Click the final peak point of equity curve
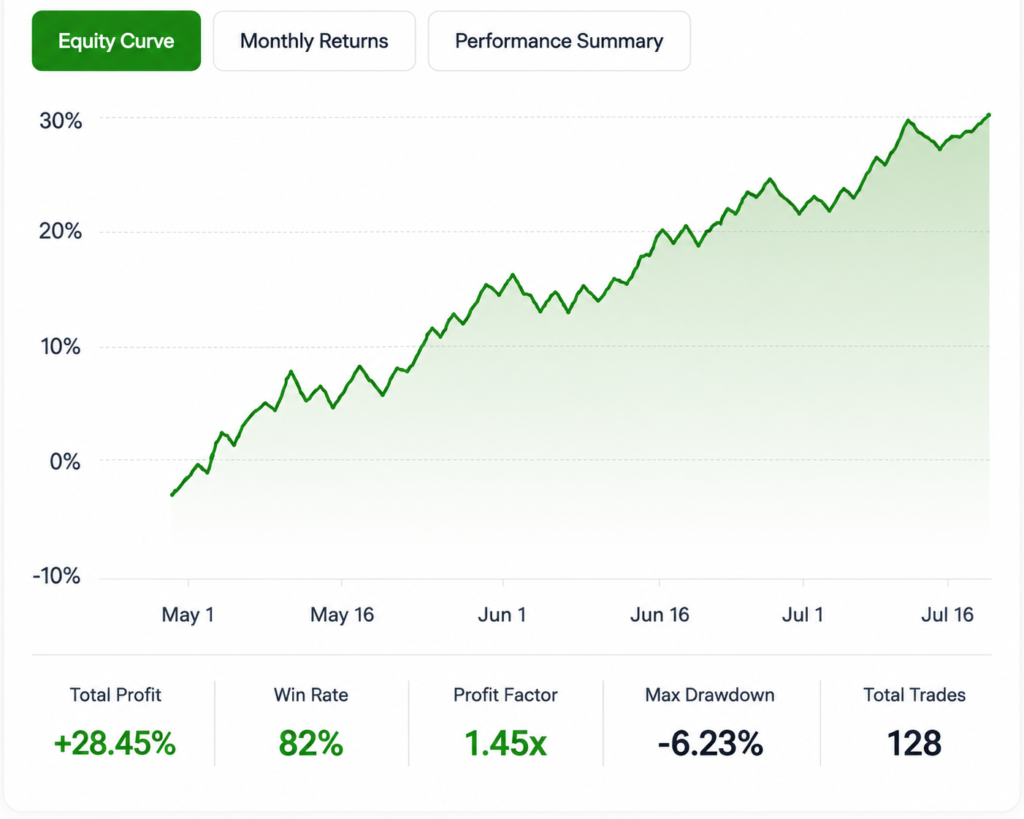1024x819 pixels. [x=989, y=115]
